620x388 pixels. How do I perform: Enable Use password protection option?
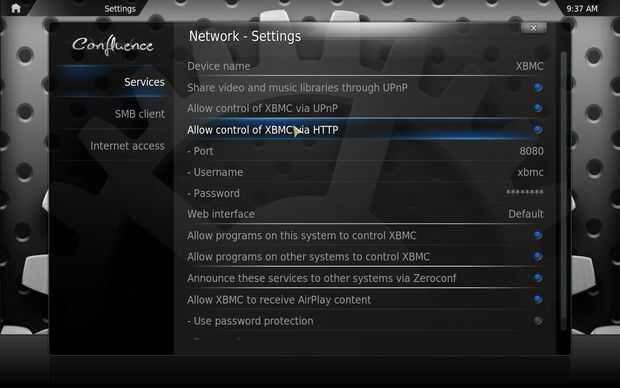537,321
